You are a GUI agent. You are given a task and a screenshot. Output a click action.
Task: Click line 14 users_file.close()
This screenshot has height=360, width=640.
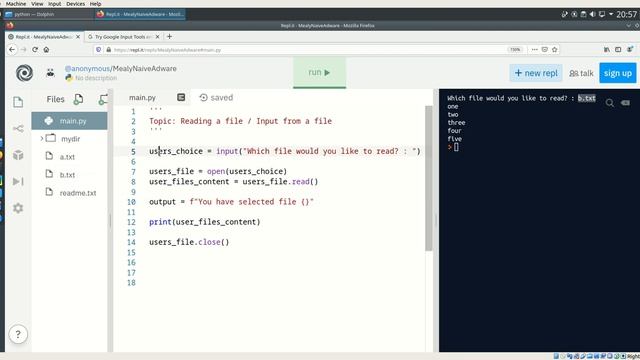tap(189, 242)
